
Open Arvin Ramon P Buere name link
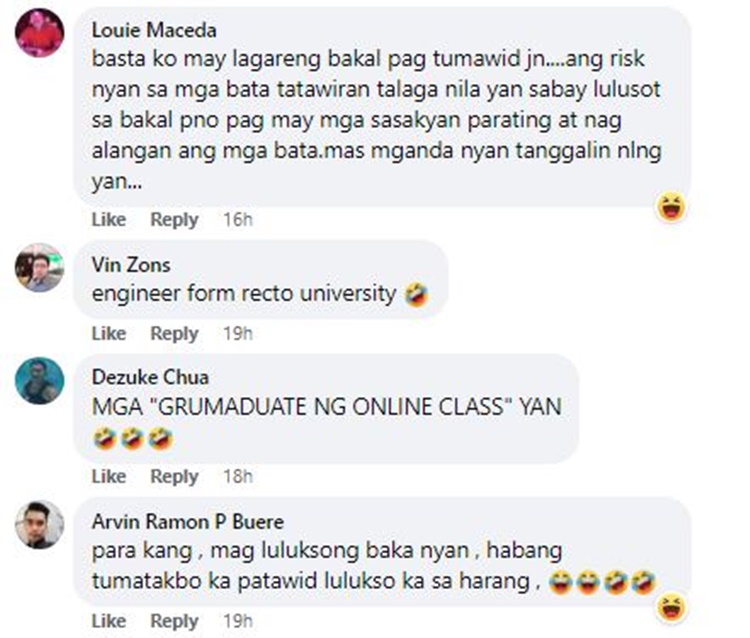click(x=188, y=521)
